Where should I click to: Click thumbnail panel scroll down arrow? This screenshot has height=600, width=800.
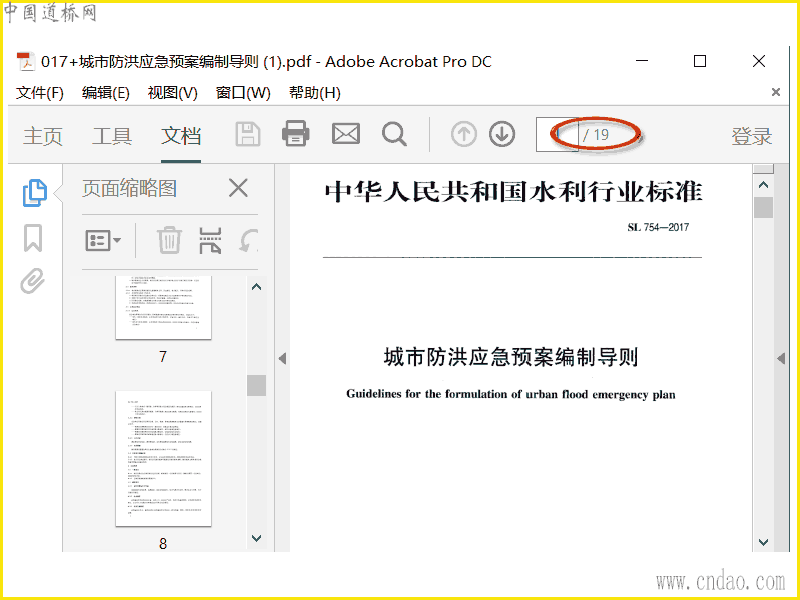click(257, 538)
